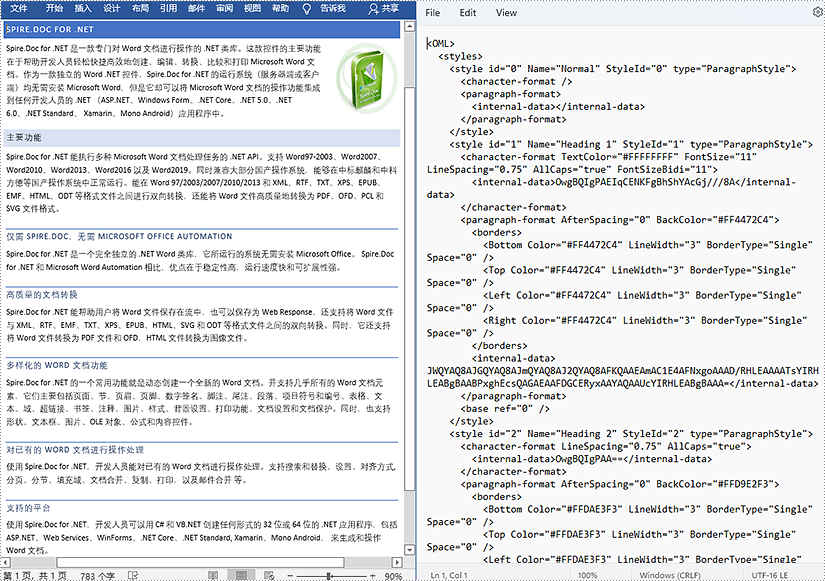825x581 pixels.
Task: Click the Name="Heading 1" style line
Action: tap(631, 144)
